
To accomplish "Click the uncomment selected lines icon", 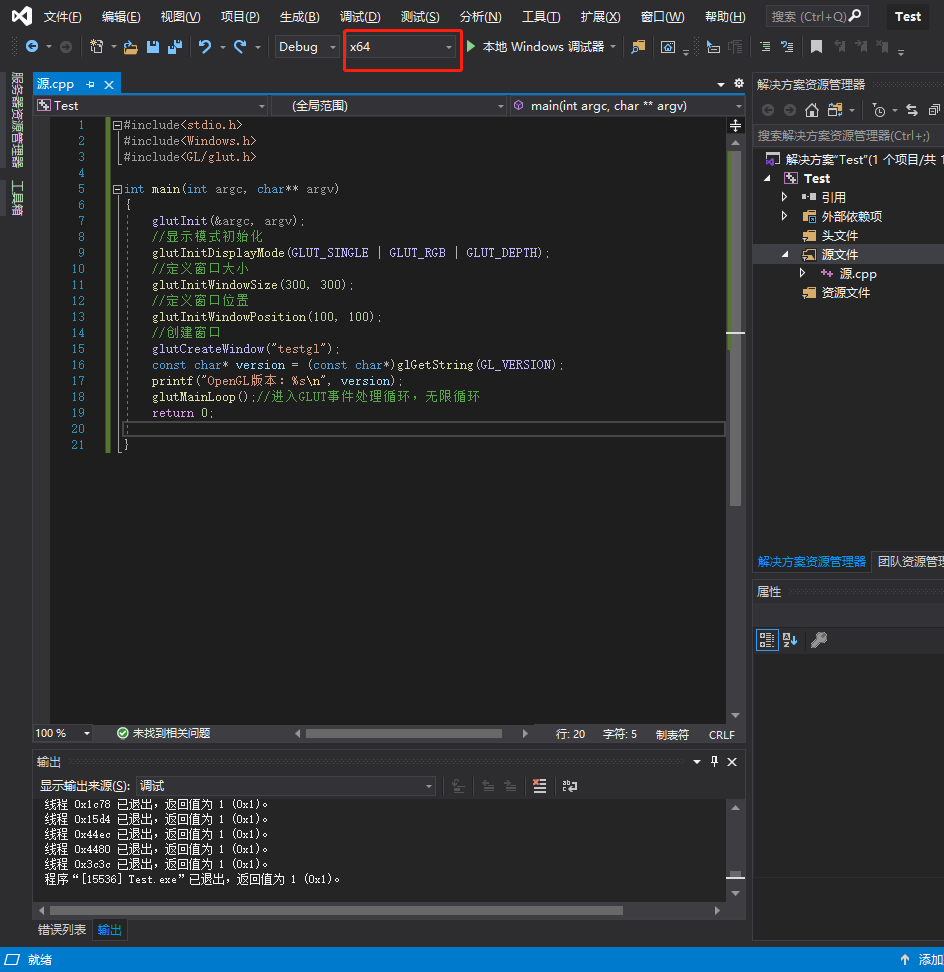I will coord(787,46).
